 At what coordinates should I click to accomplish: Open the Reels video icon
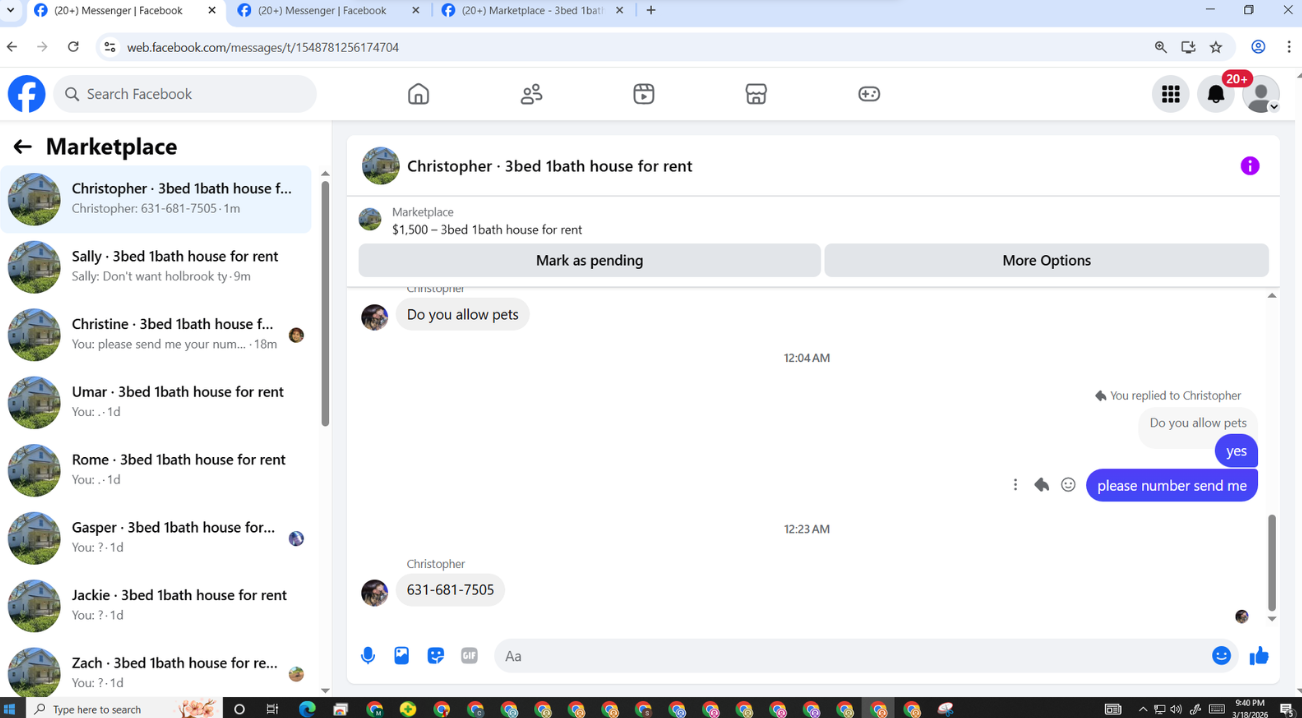point(644,94)
